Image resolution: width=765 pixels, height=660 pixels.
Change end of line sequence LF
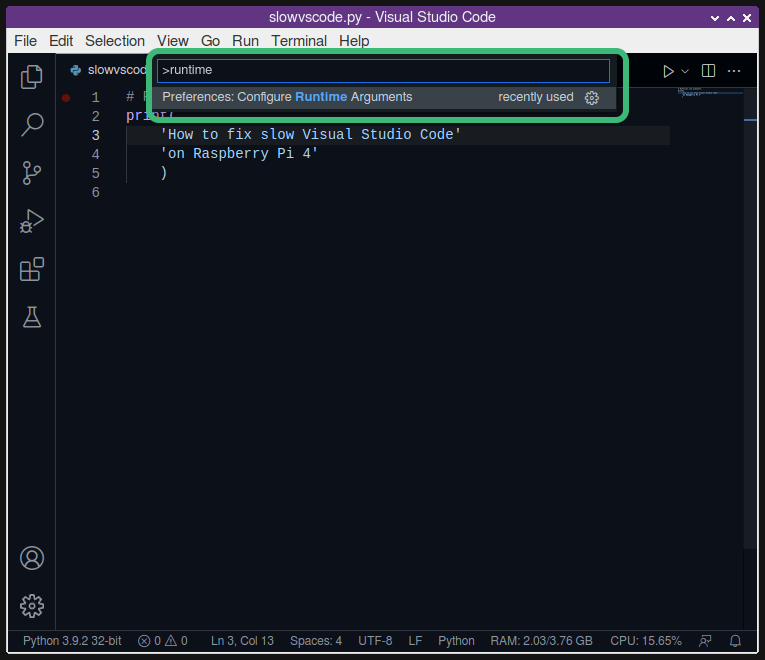pos(415,640)
